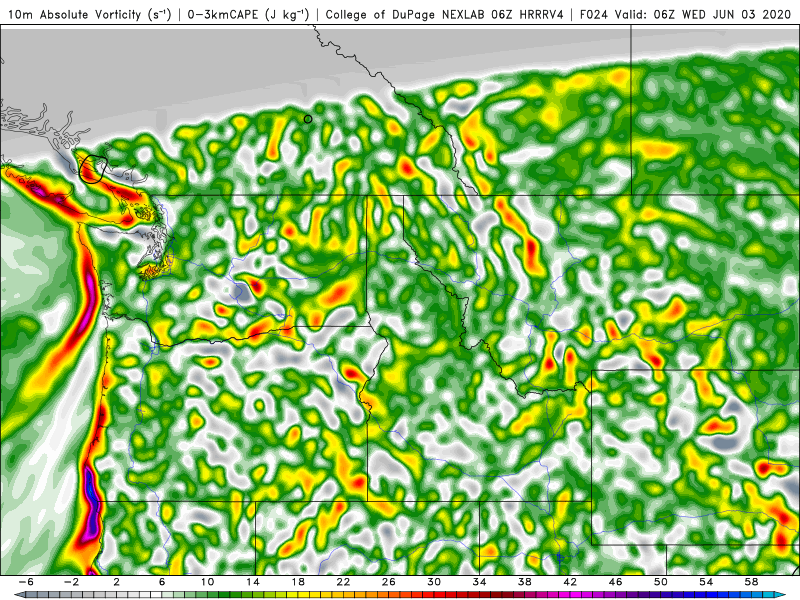800x600 pixels.
Task: Click the "F024" forecast hour label
Action: [x=594, y=14]
